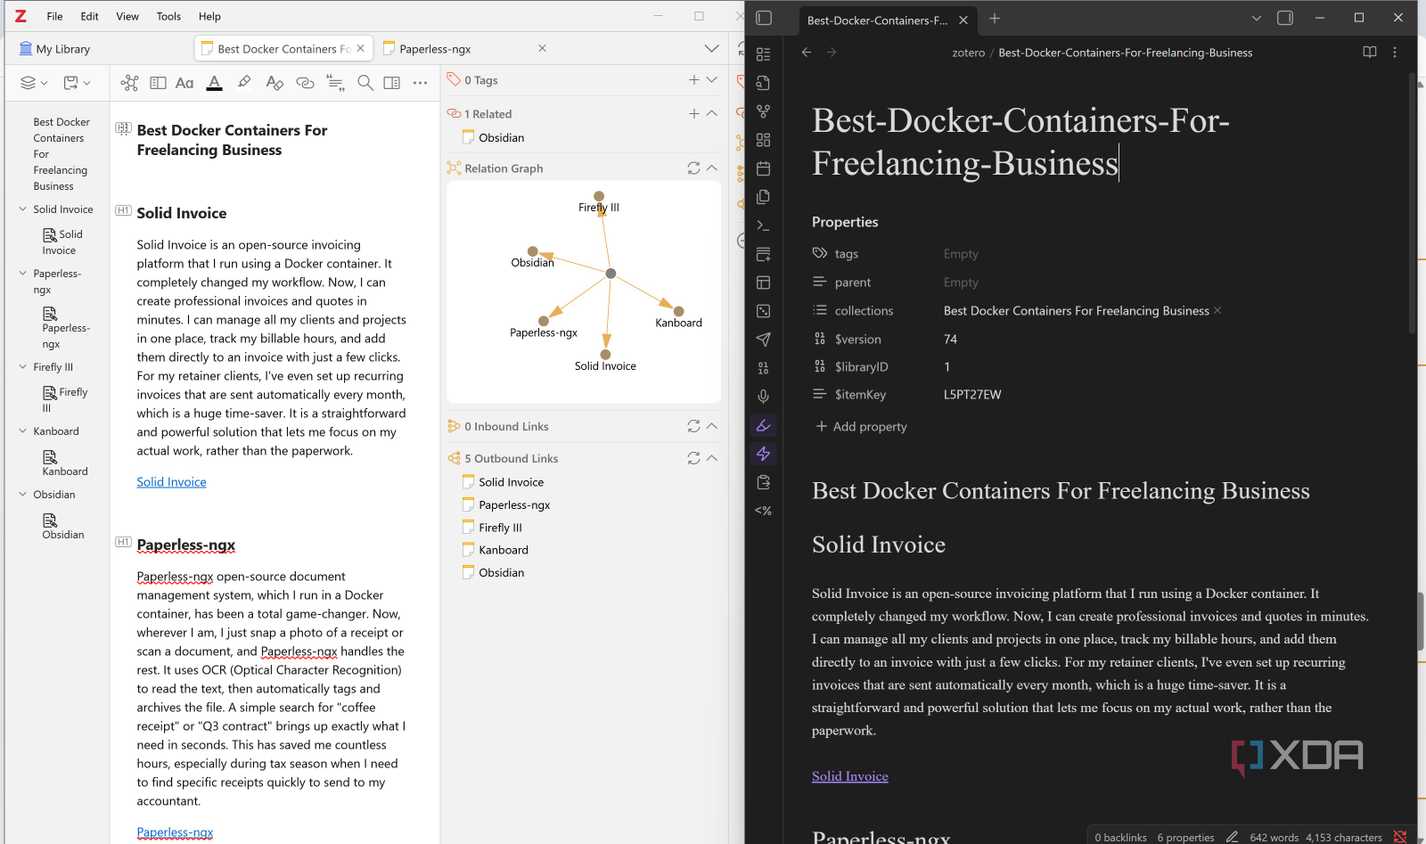Open the daily note calendar icon in Obsidian ribbon
The image size is (1426, 844).
click(x=763, y=168)
